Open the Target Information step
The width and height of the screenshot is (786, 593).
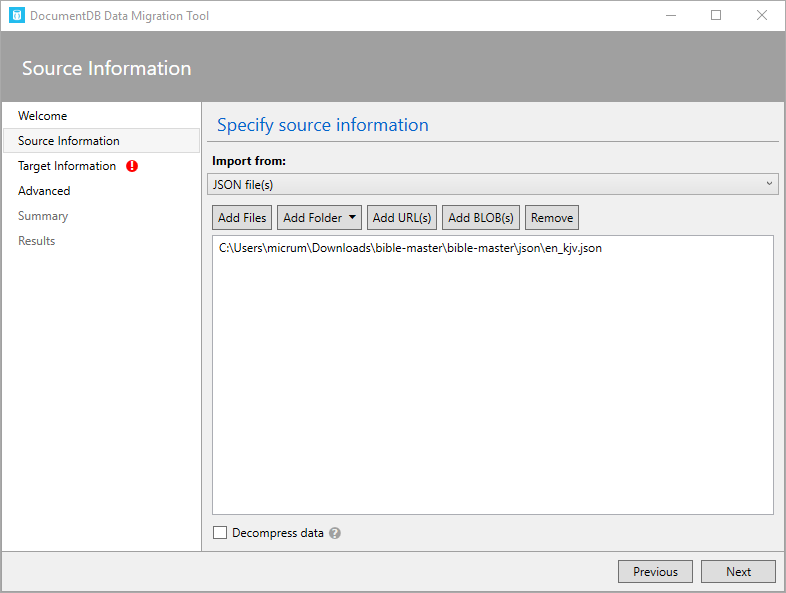point(67,166)
